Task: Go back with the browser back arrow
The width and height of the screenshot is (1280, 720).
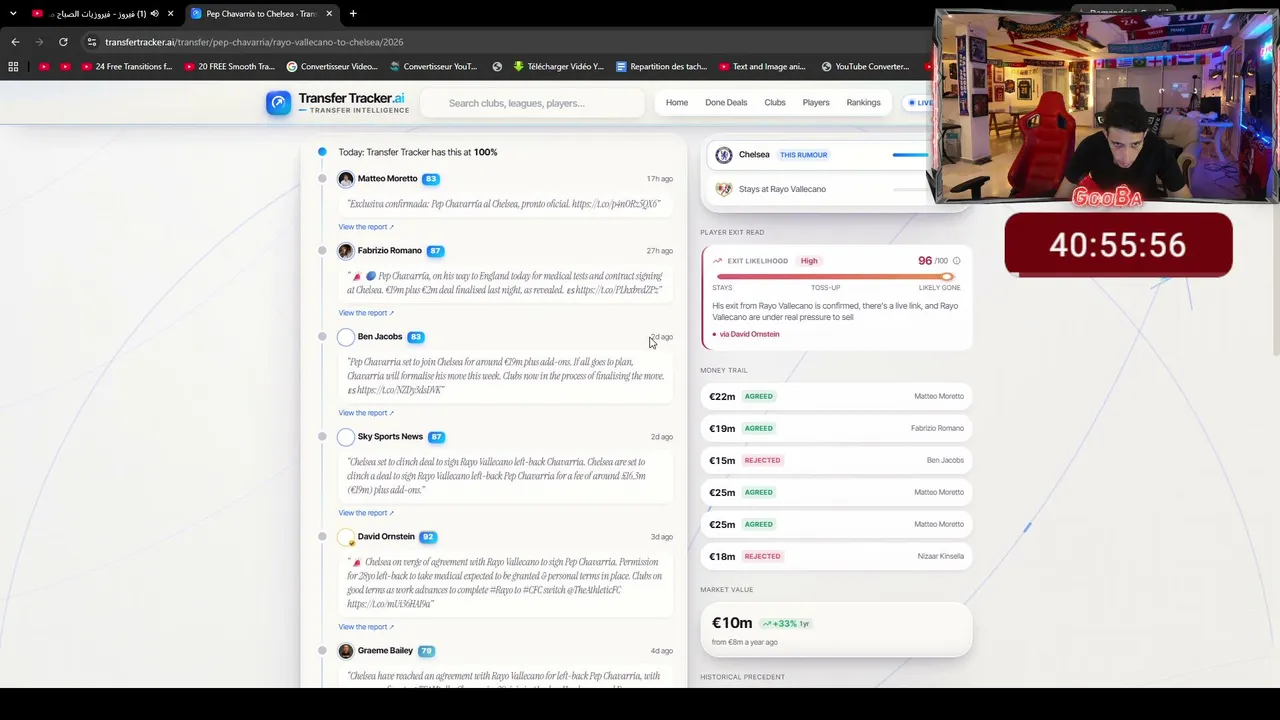Action: pos(15,42)
